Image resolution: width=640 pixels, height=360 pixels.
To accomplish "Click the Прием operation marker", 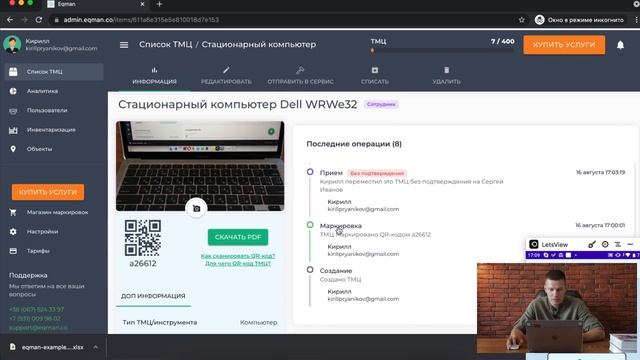I will click(310, 172).
